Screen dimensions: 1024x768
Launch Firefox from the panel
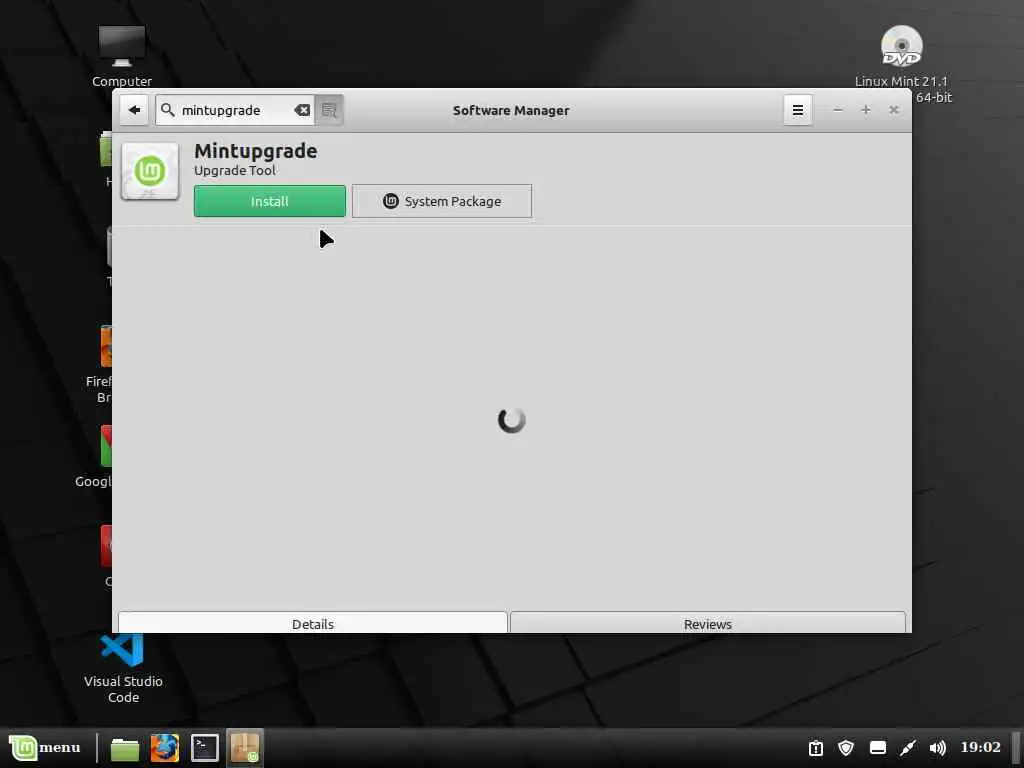[x=165, y=748]
